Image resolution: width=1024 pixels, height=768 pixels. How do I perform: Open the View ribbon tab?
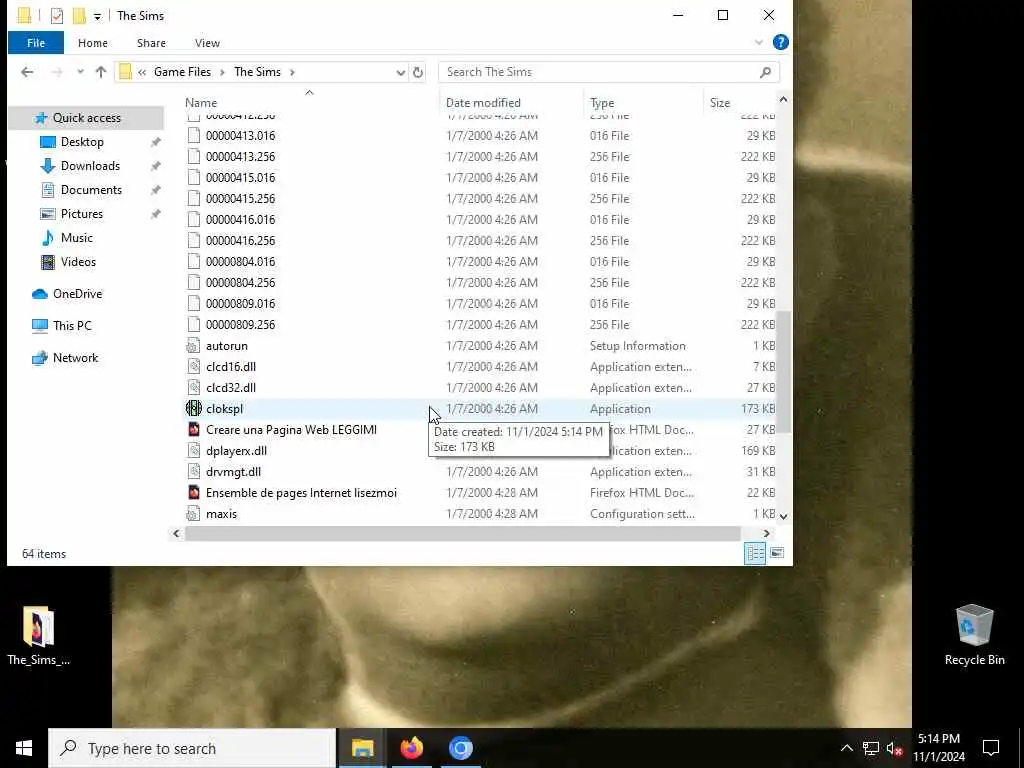(207, 43)
